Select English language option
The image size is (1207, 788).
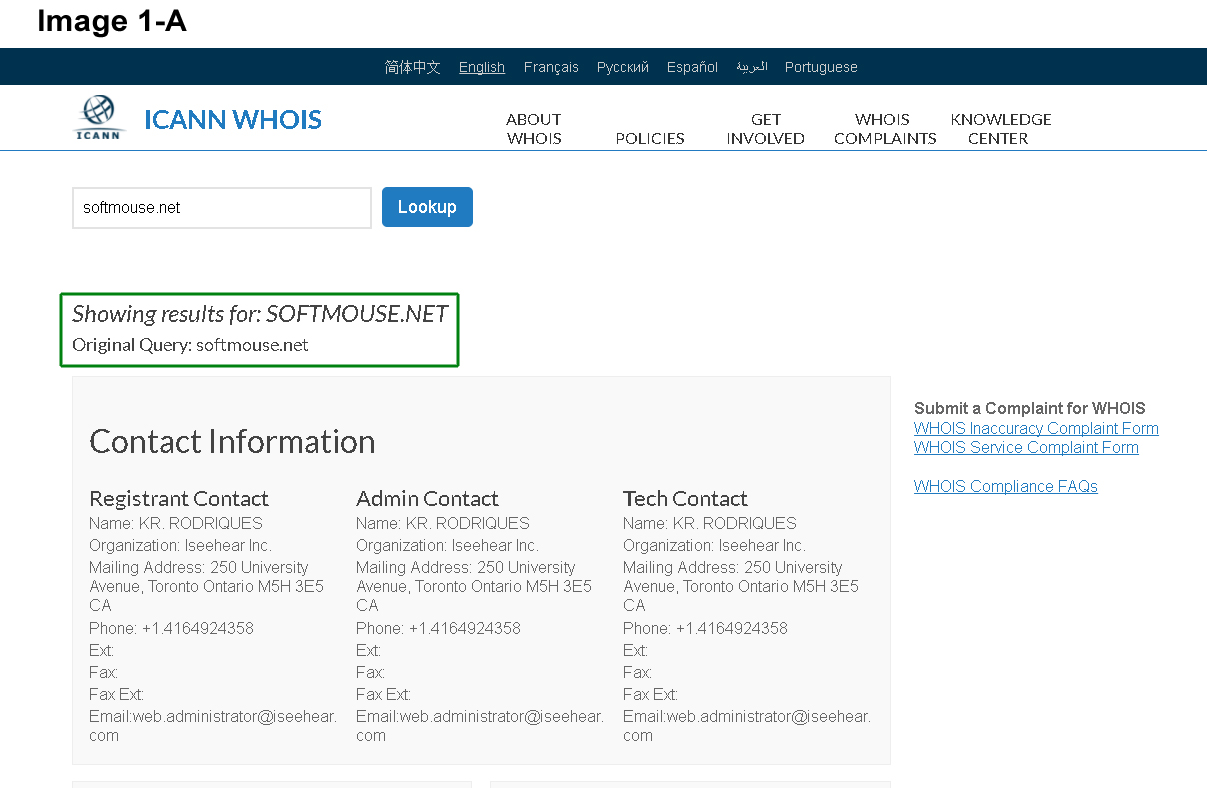[481, 67]
